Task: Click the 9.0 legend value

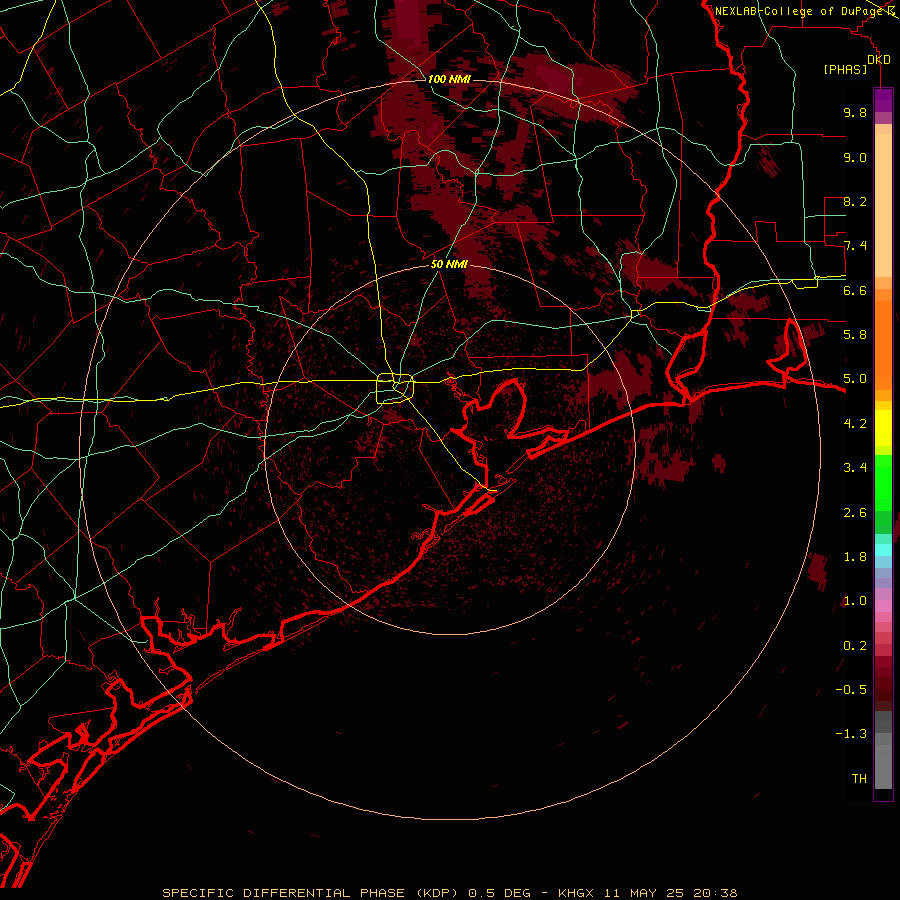Action: pyautogui.click(x=855, y=157)
